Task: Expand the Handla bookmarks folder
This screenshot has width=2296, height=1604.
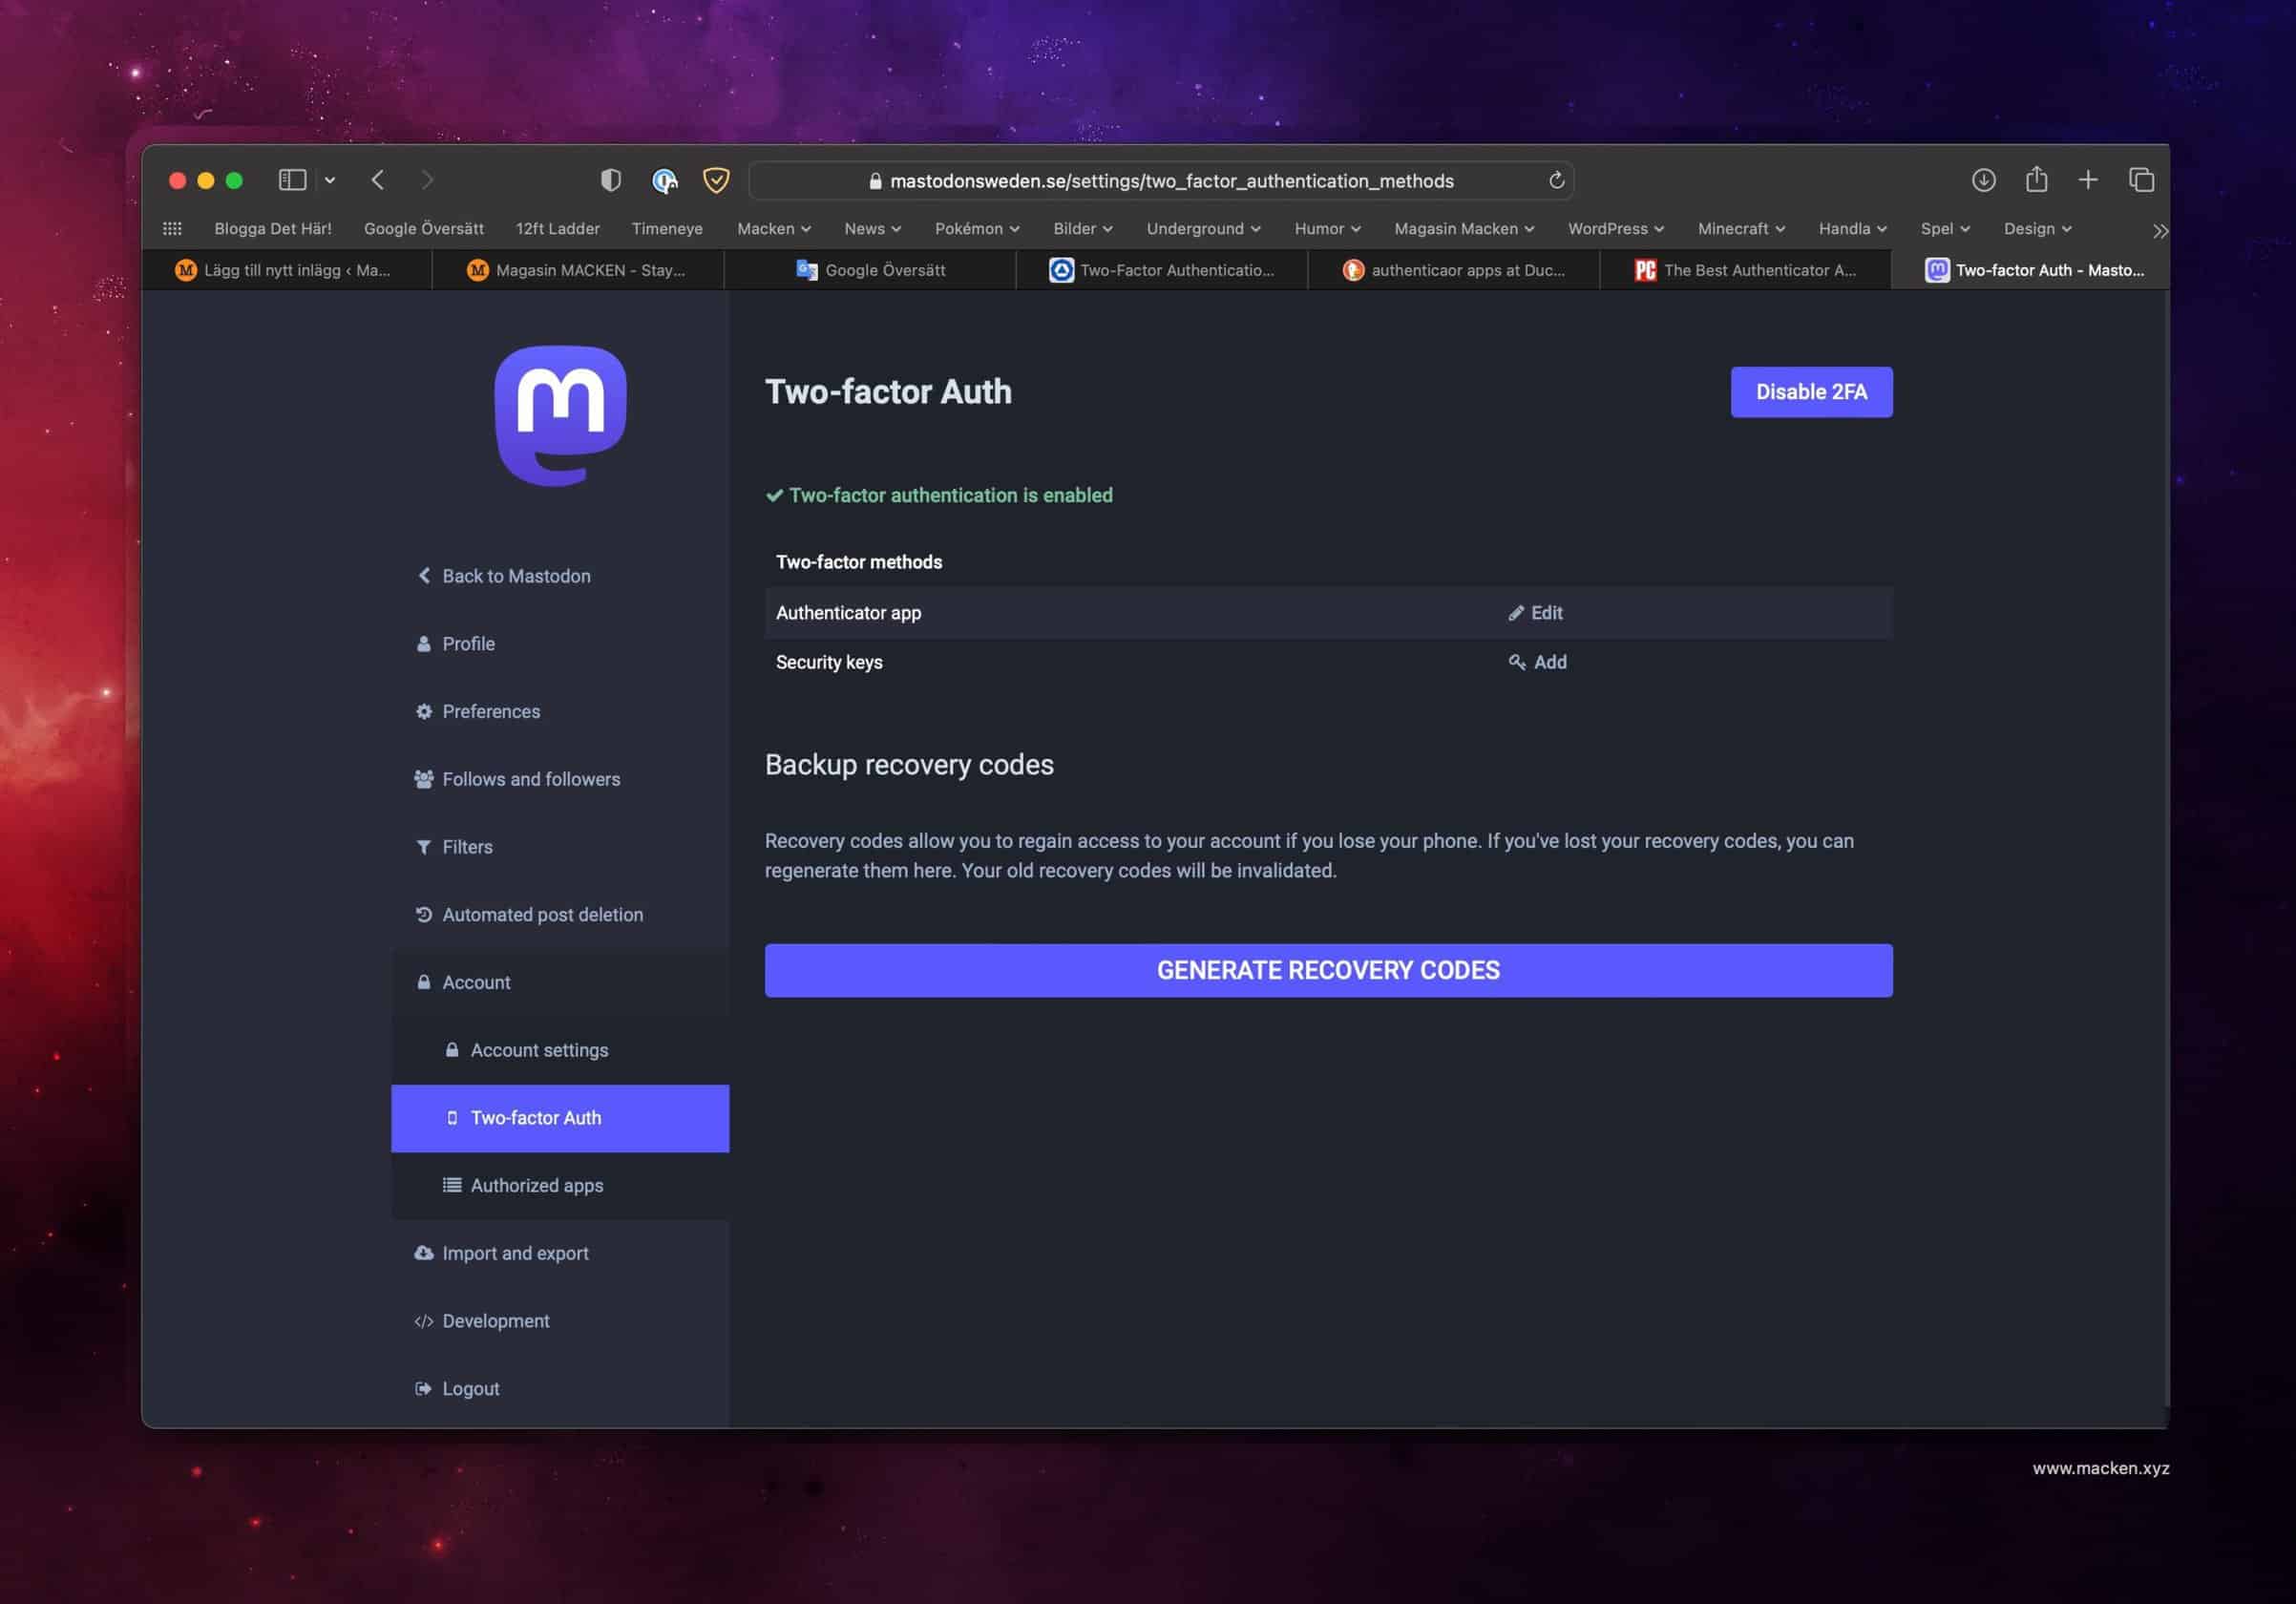Action: click(1853, 229)
